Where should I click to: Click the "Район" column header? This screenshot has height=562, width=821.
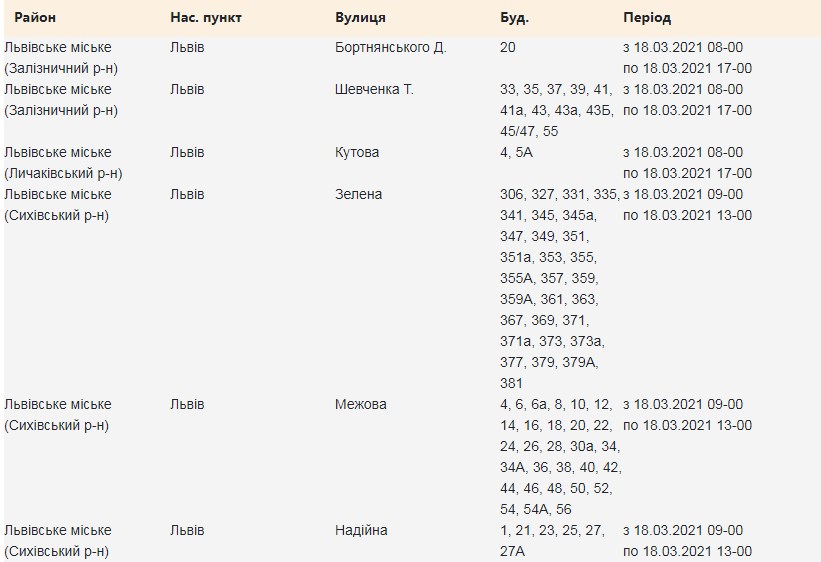[35, 18]
